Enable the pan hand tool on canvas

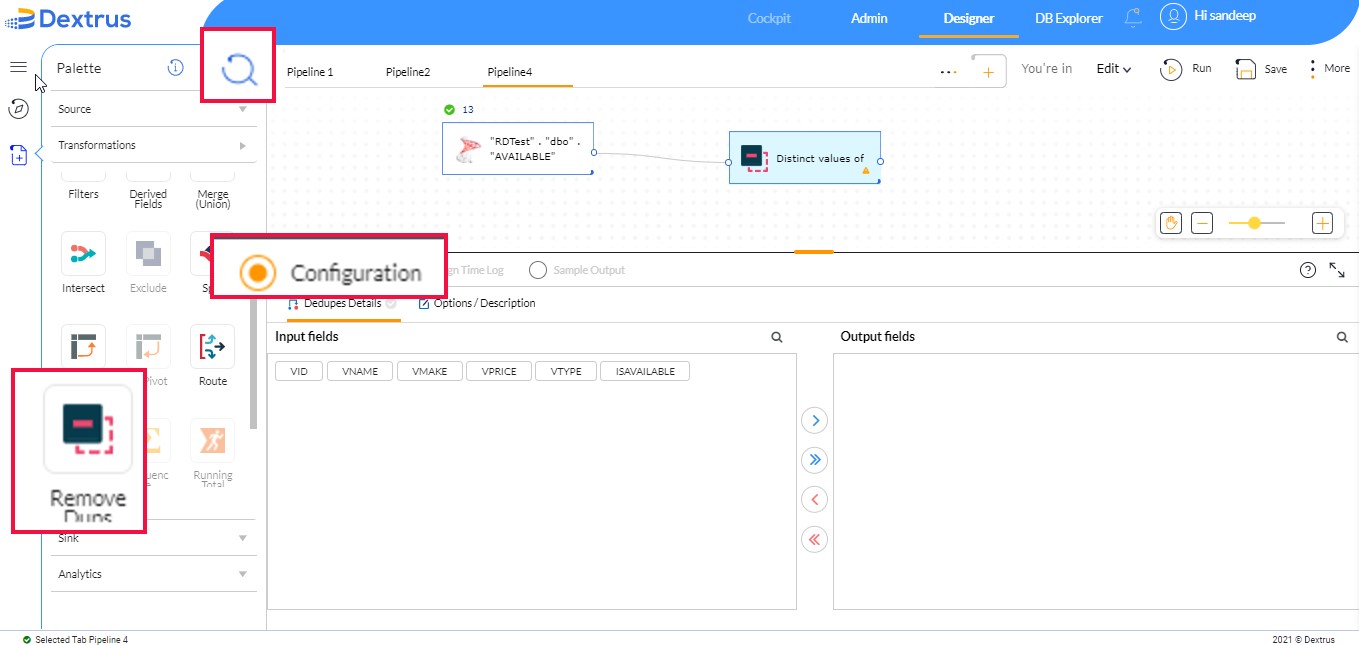[x=1171, y=223]
